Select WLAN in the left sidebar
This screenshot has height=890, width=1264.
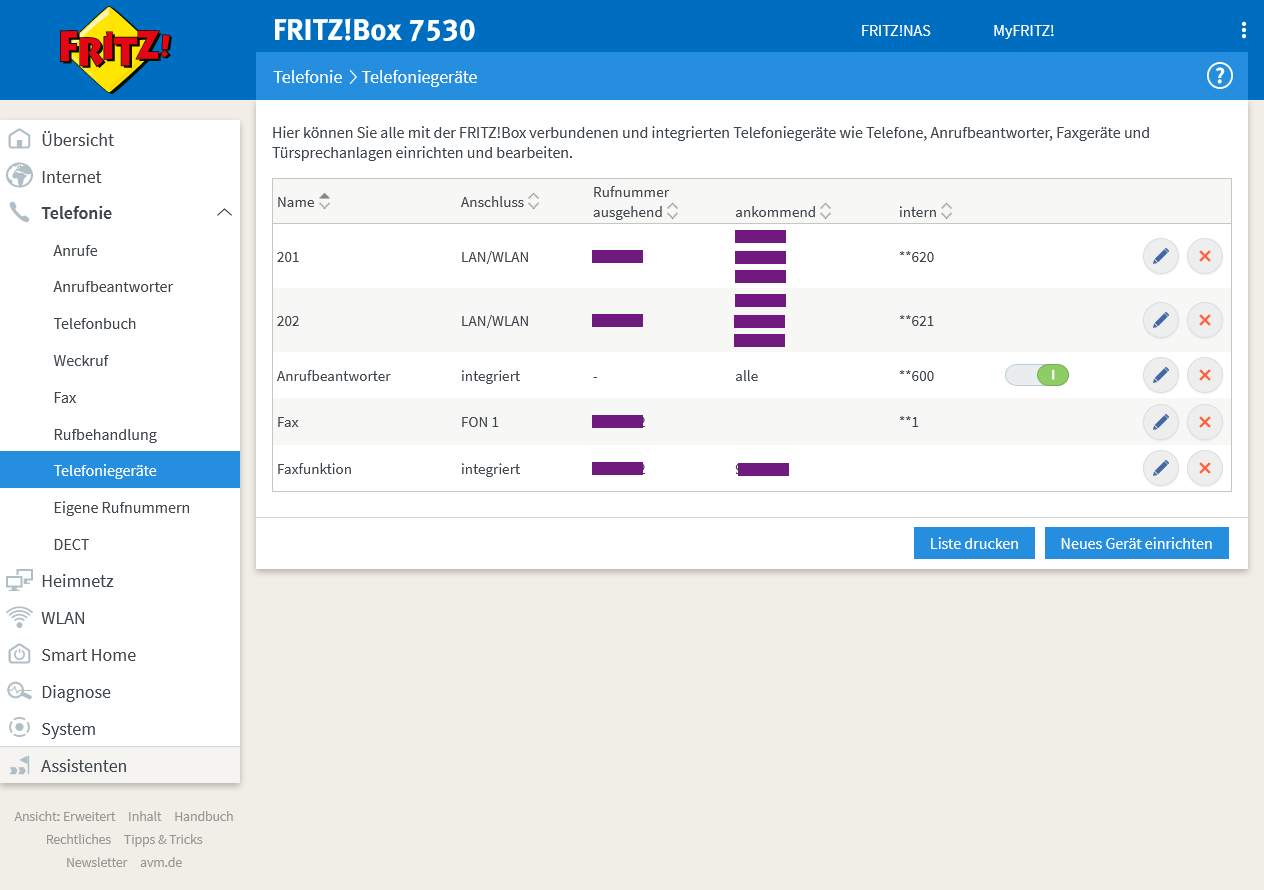point(62,617)
